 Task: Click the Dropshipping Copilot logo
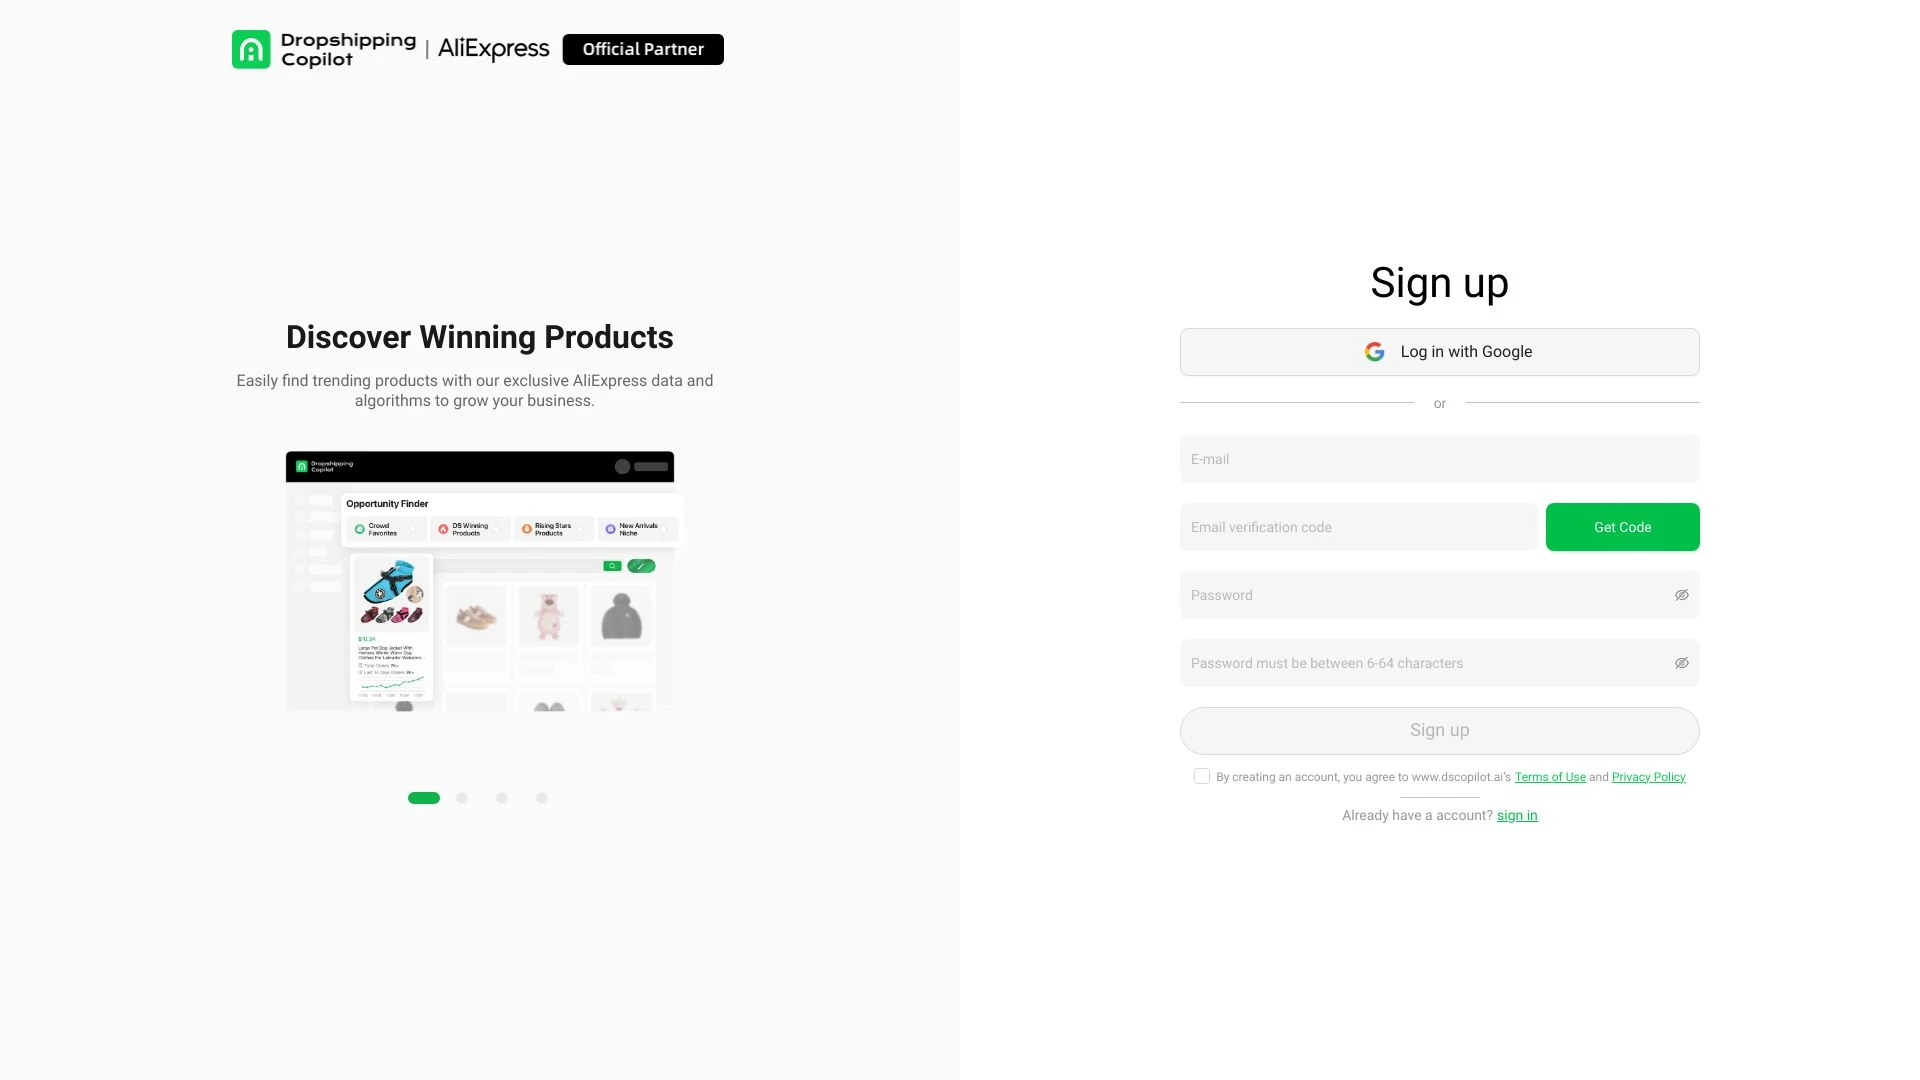[322, 48]
